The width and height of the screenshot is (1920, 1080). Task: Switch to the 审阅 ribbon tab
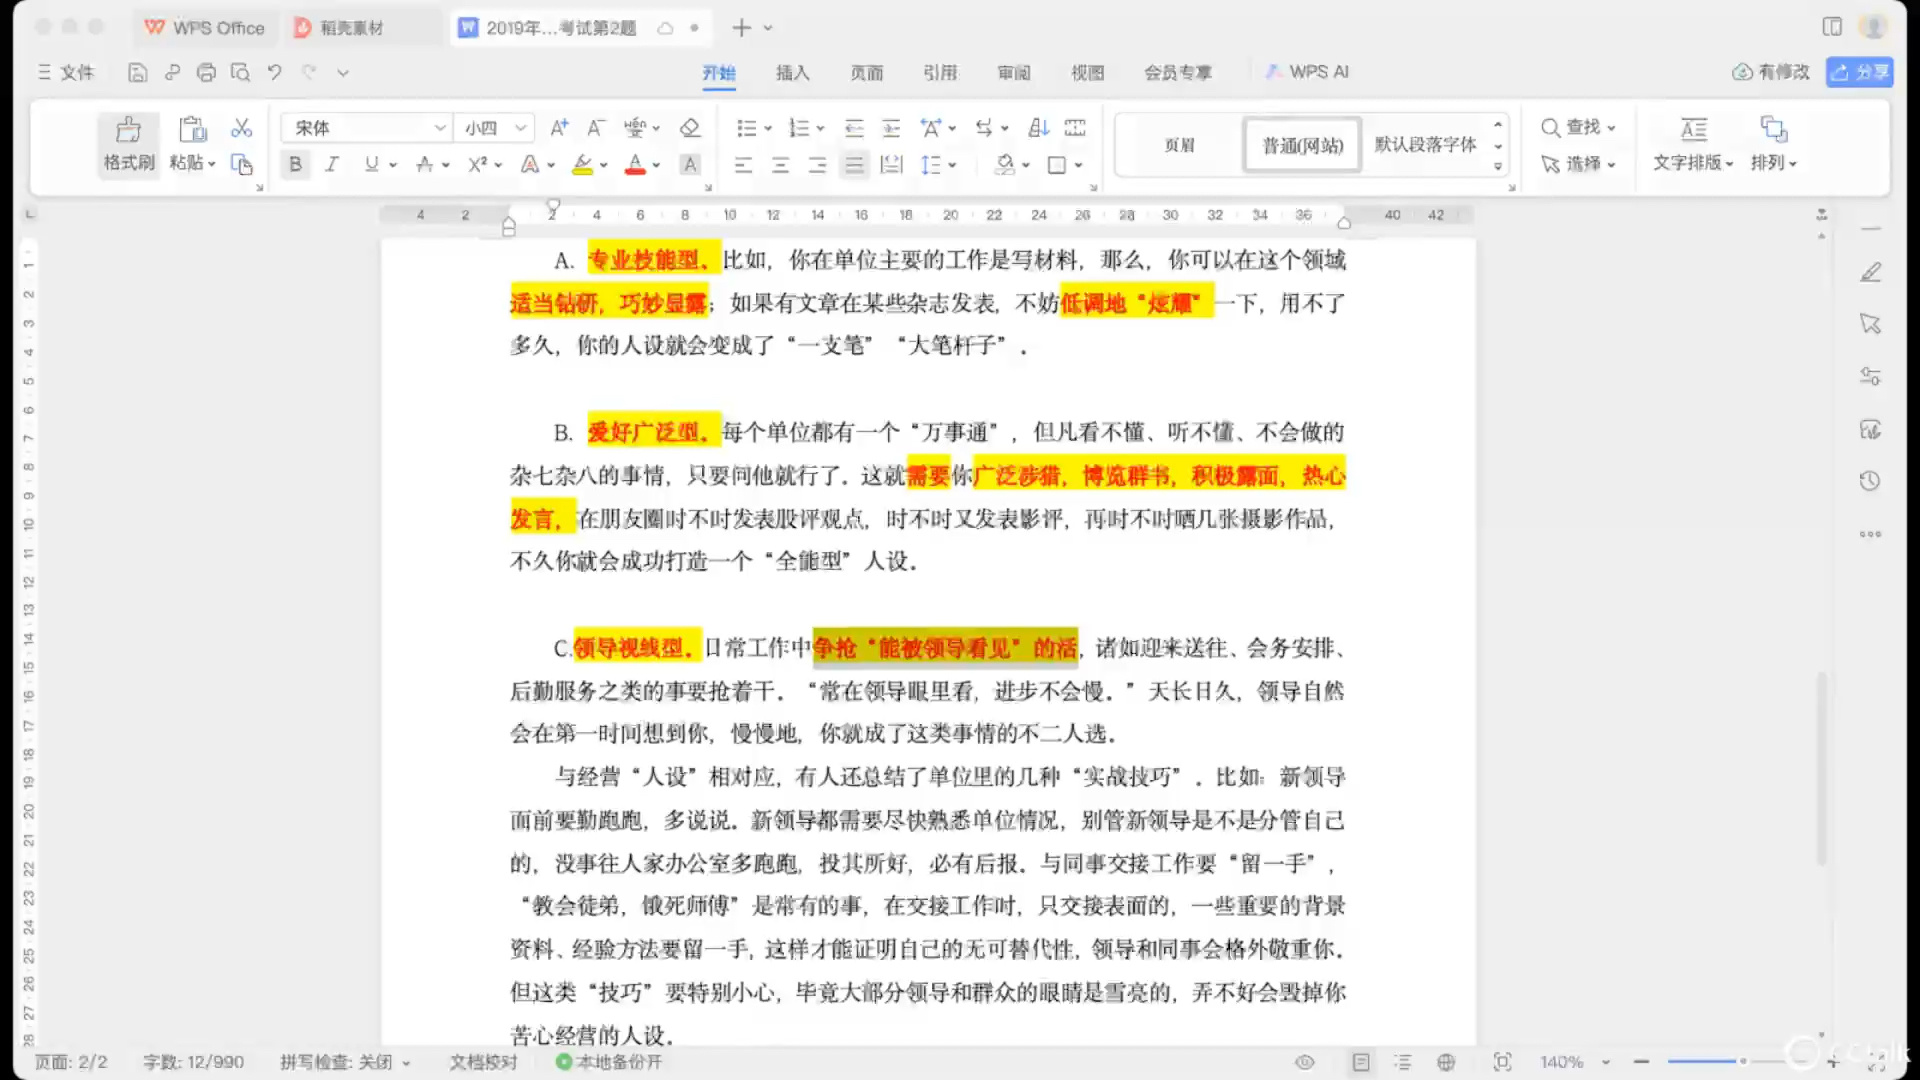coord(1014,72)
